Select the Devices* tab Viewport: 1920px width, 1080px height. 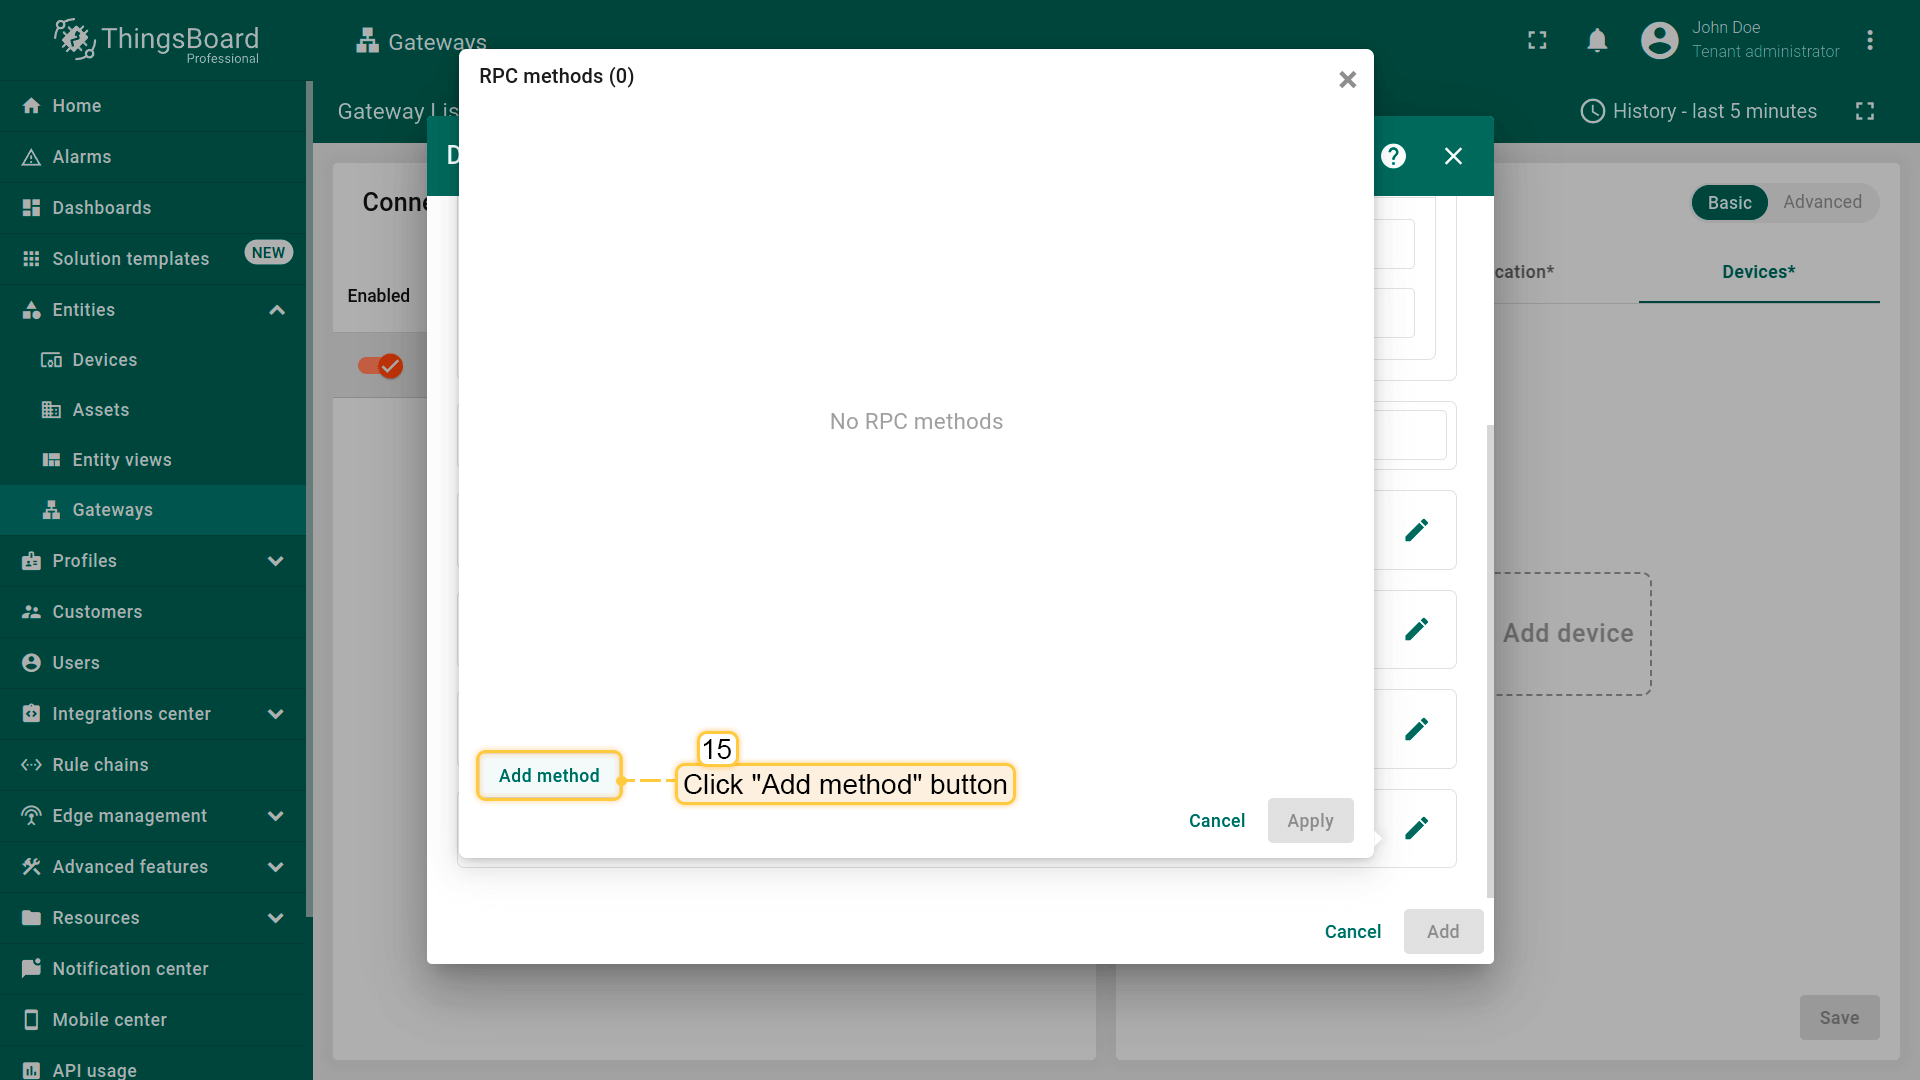[x=1758, y=272]
